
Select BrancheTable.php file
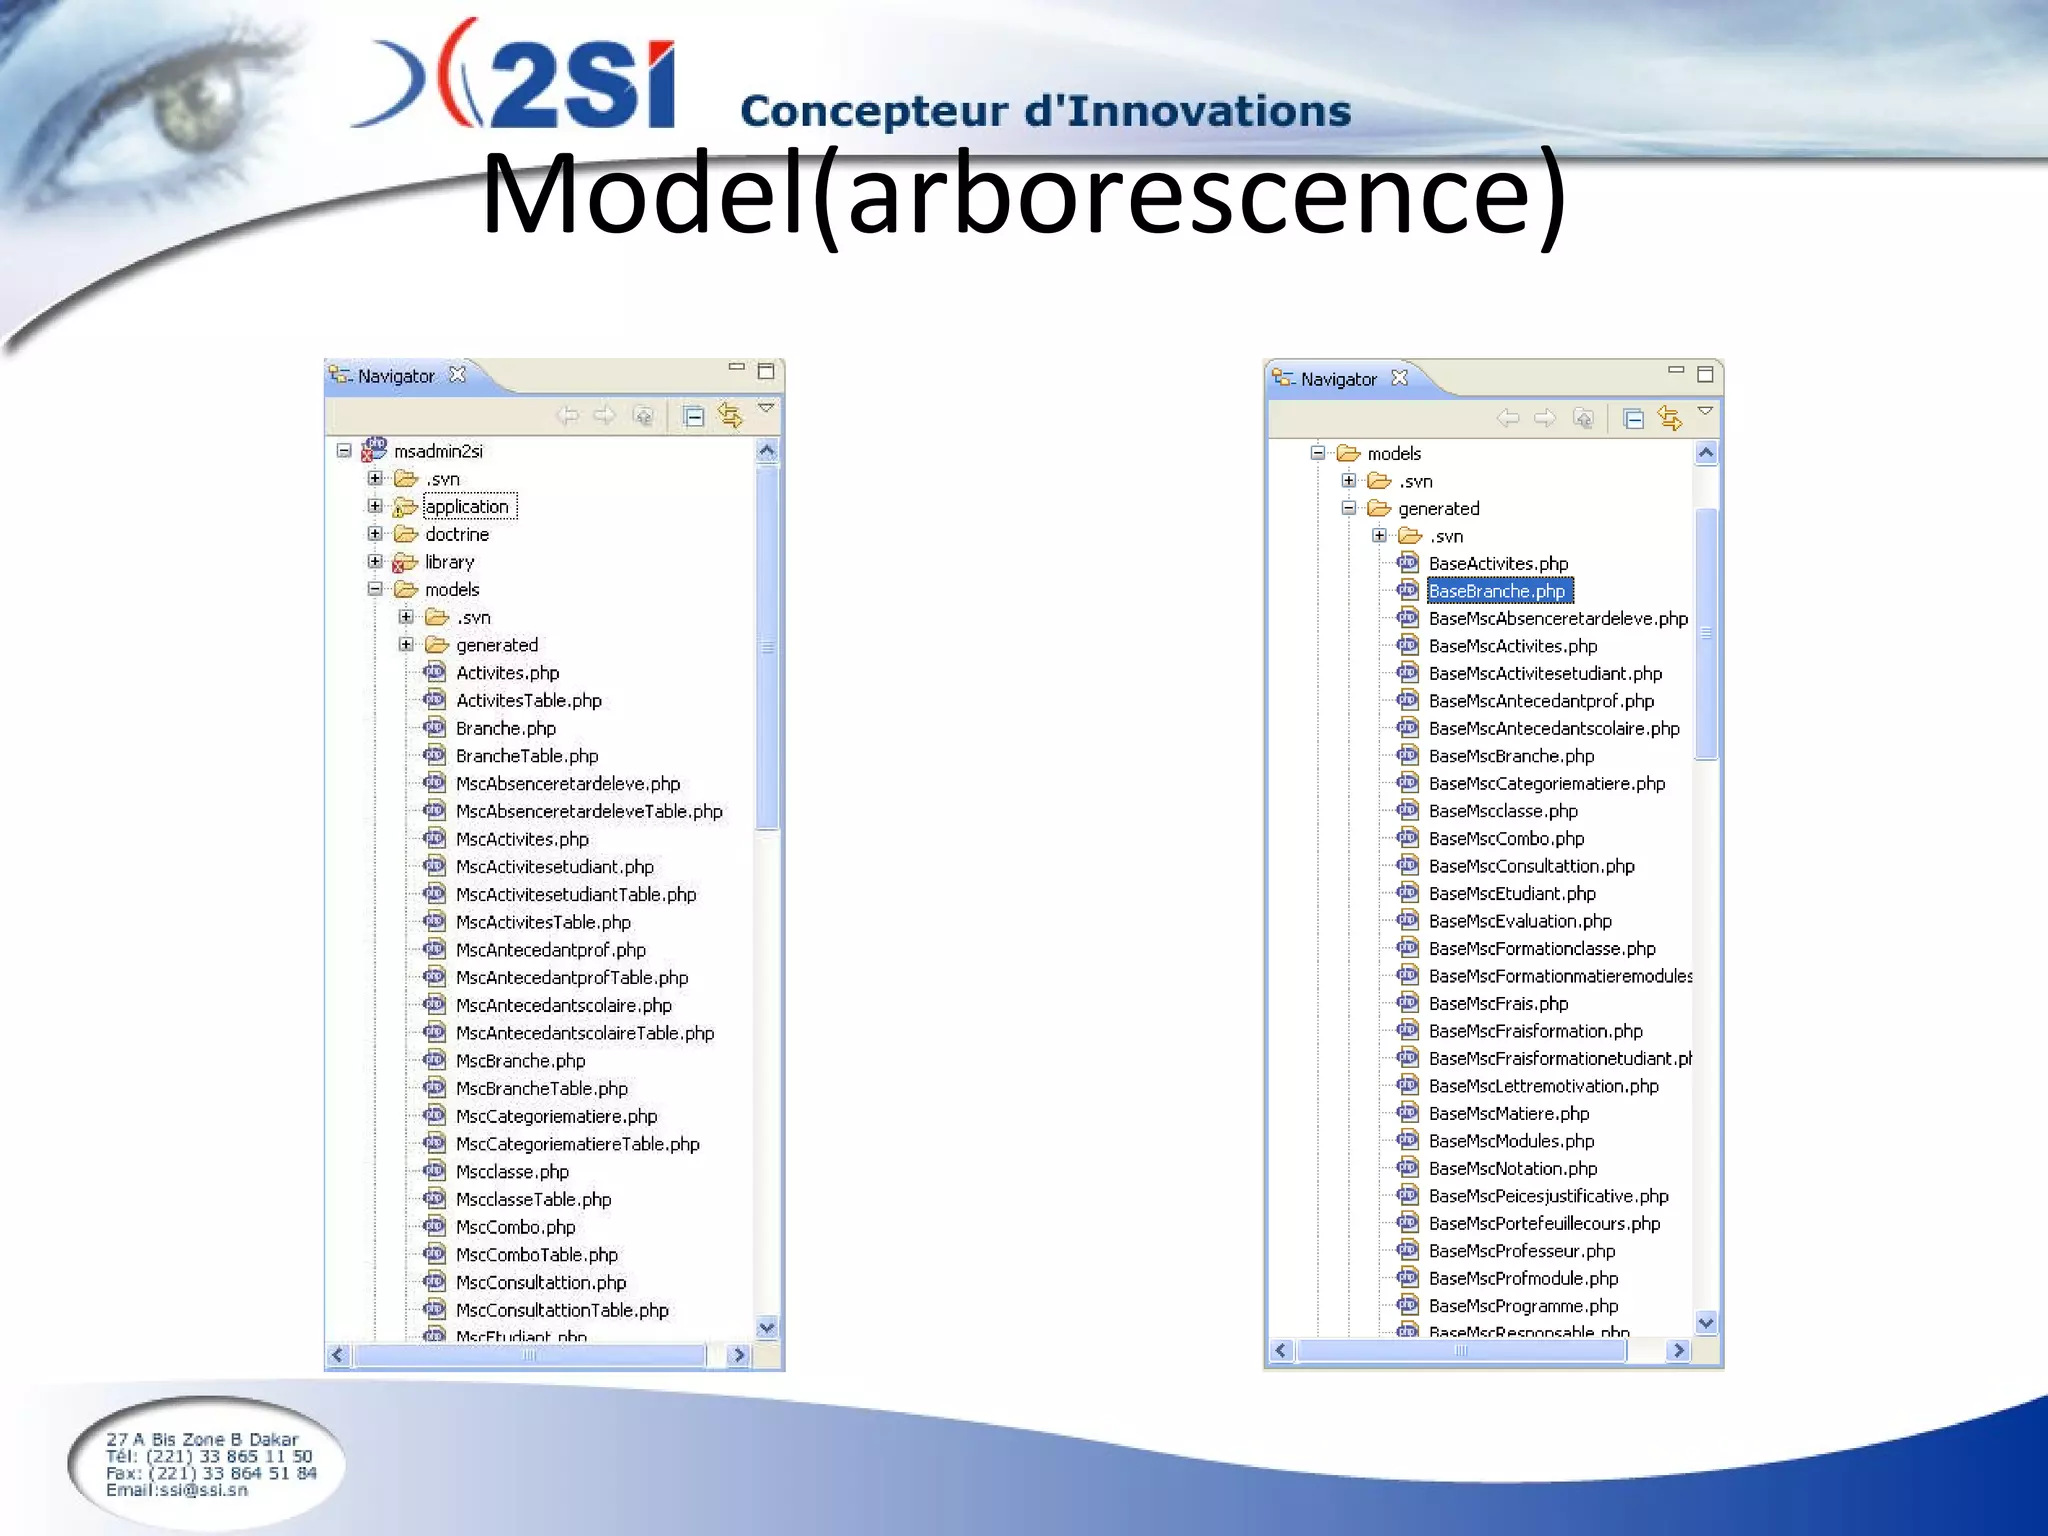pyautogui.click(x=527, y=756)
